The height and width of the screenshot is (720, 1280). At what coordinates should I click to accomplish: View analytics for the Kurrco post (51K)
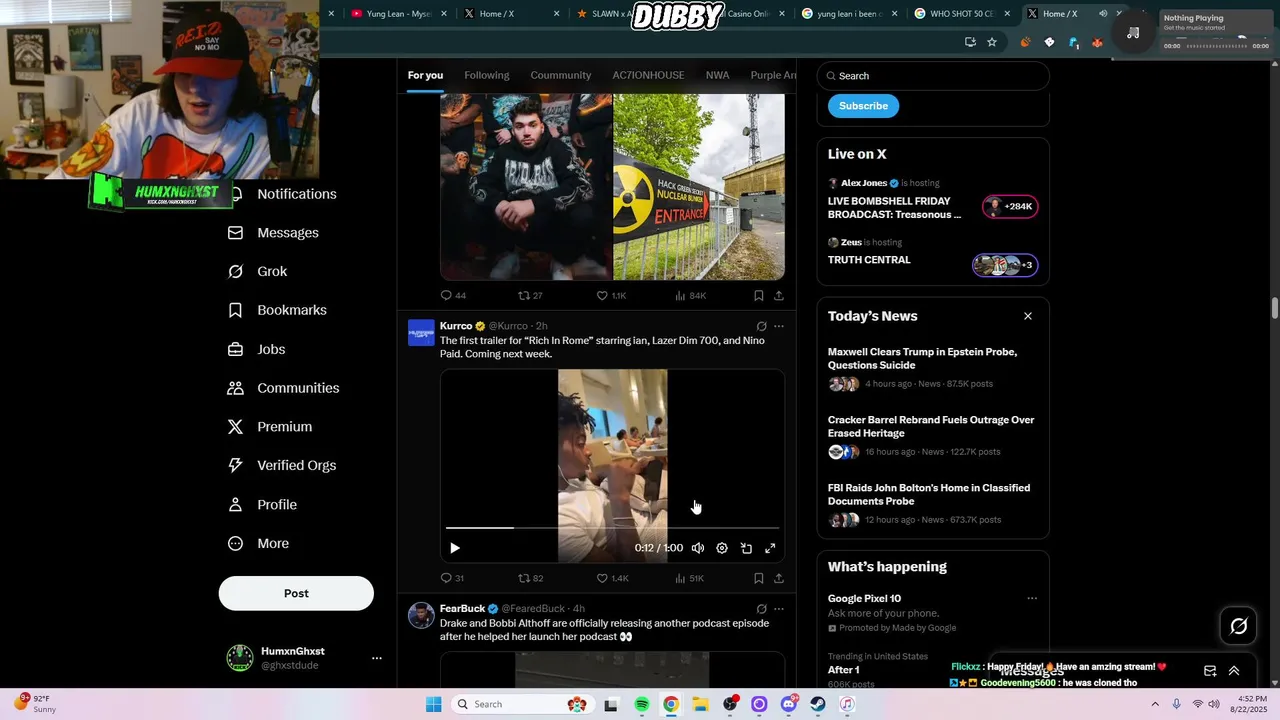(689, 578)
